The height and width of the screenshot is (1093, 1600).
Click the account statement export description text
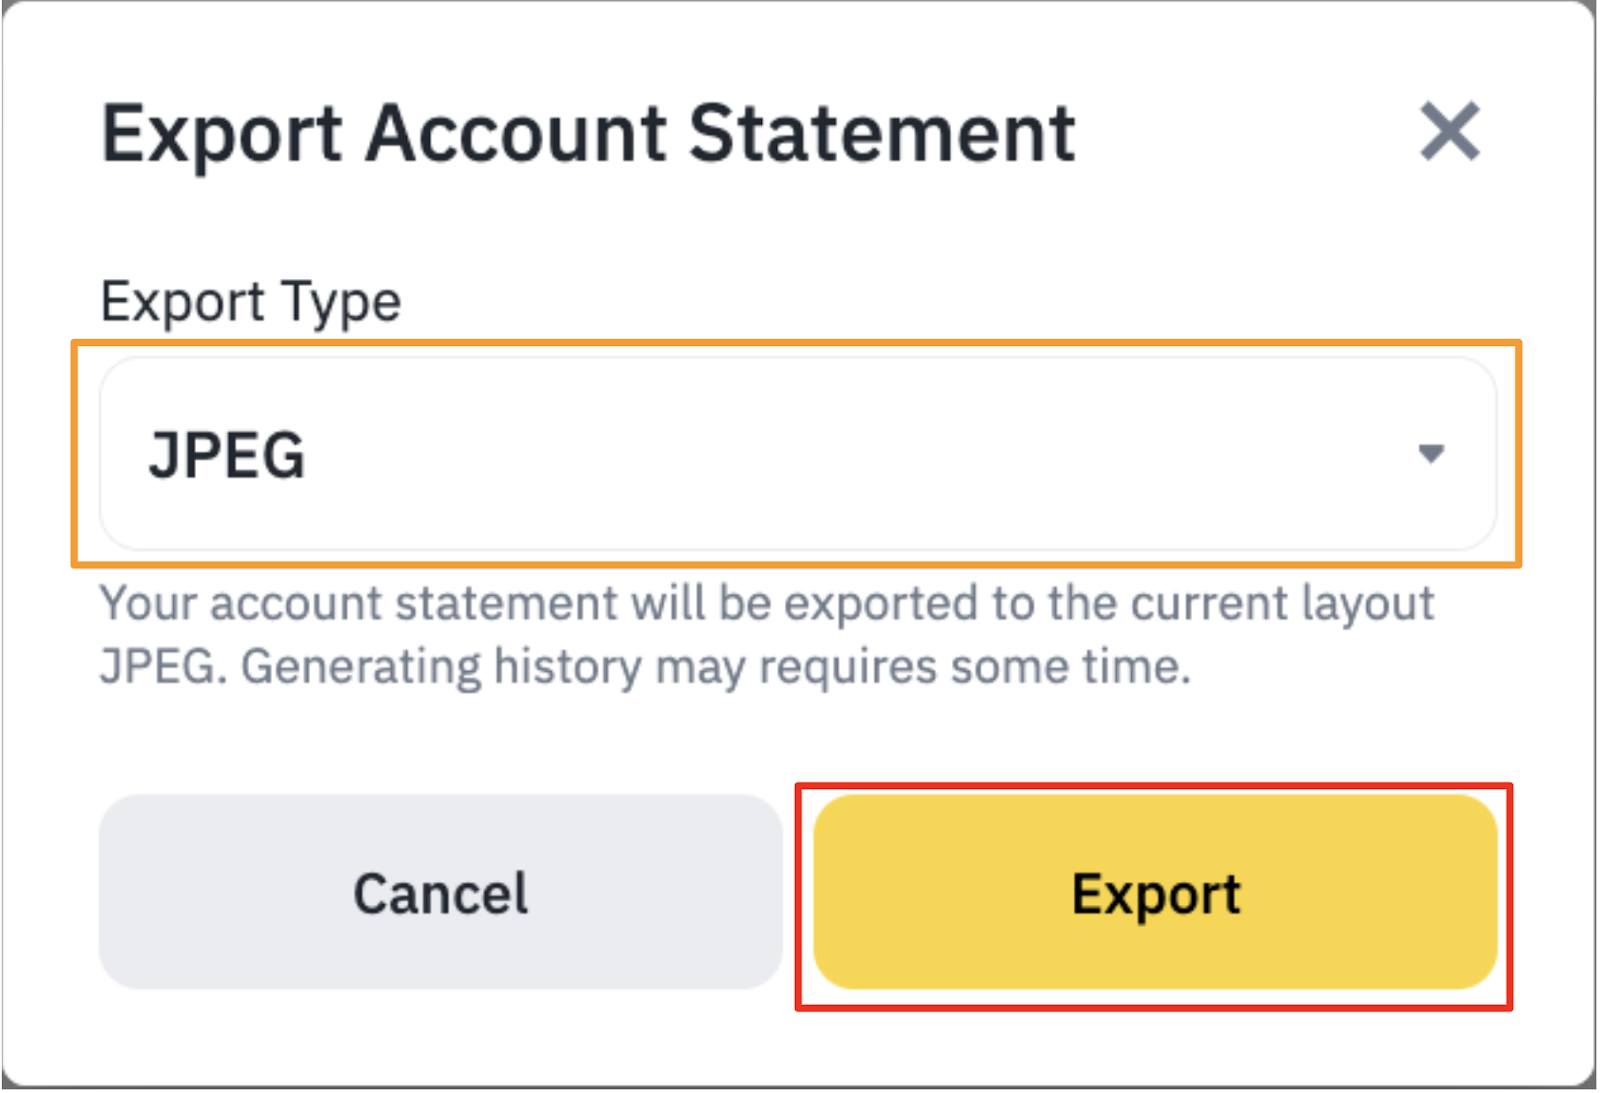point(766,604)
